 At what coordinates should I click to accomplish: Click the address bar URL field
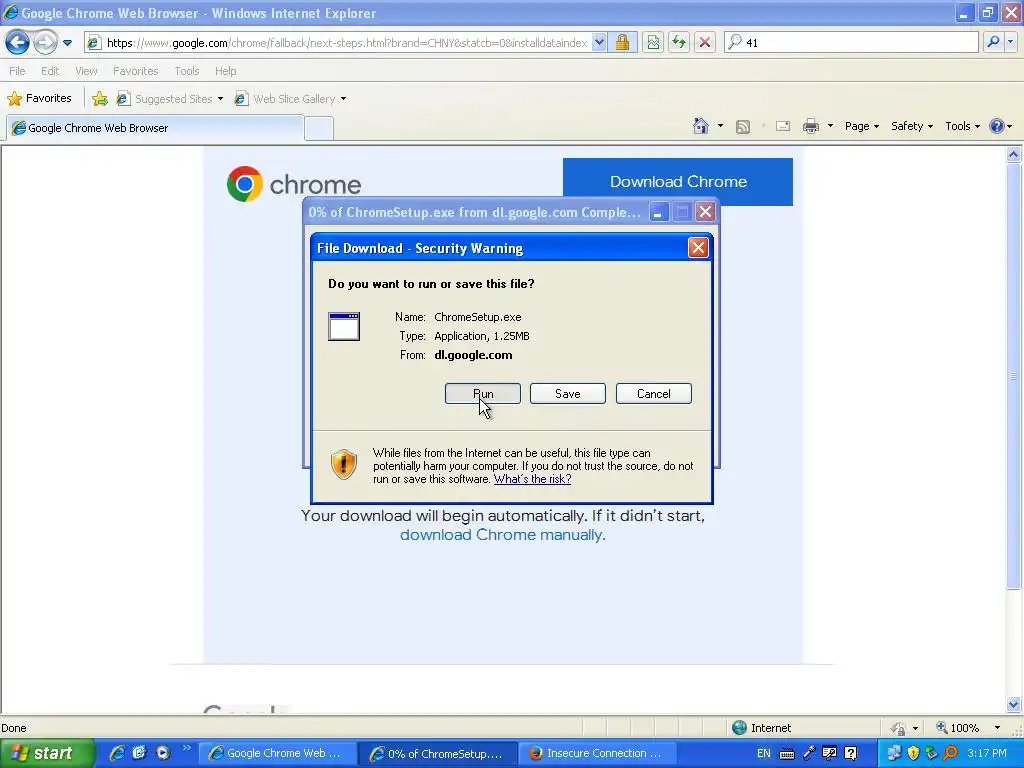pos(346,43)
